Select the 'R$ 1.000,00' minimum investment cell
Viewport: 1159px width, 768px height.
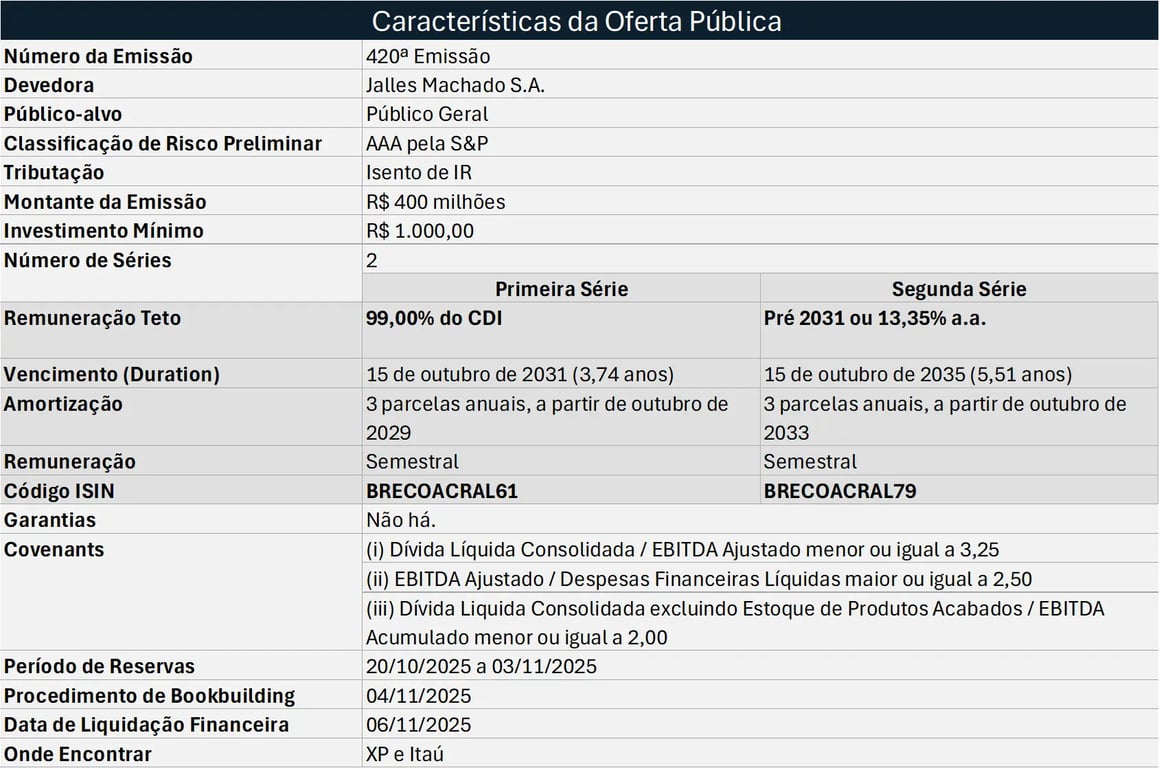click(x=420, y=231)
